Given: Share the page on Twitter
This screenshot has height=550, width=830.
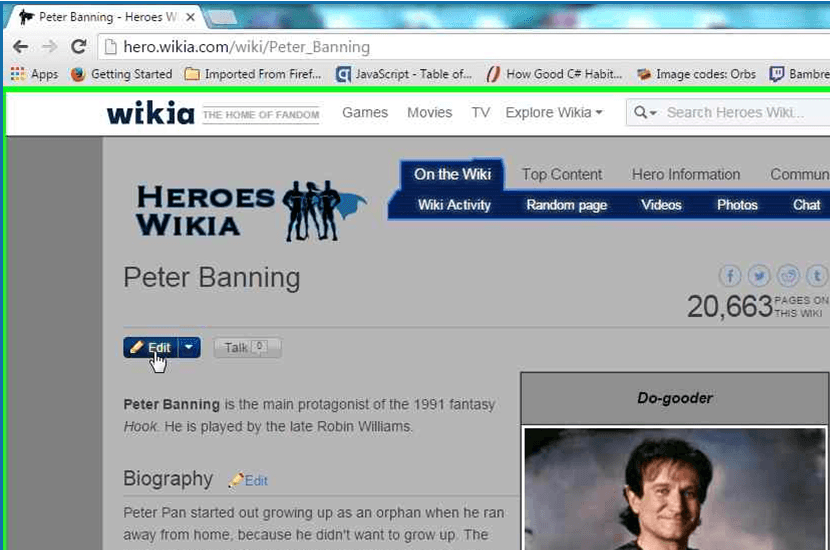Looking at the screenshot, I should (x=759, y=276).
